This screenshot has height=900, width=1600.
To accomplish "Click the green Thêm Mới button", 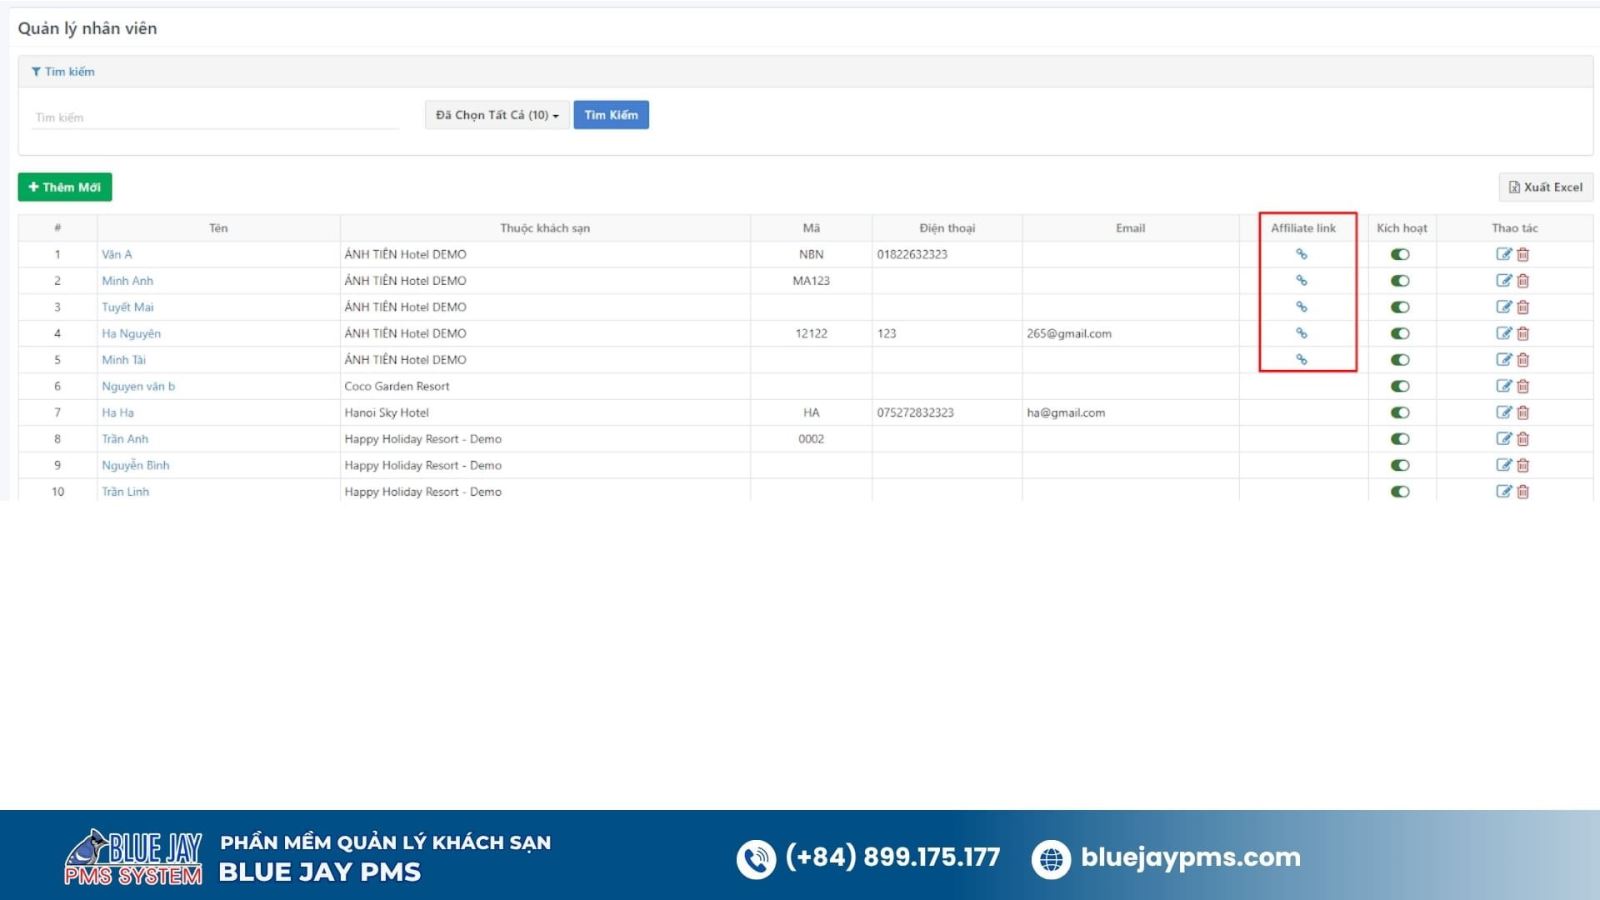I will pyautogui.click(x=65, y=187).
